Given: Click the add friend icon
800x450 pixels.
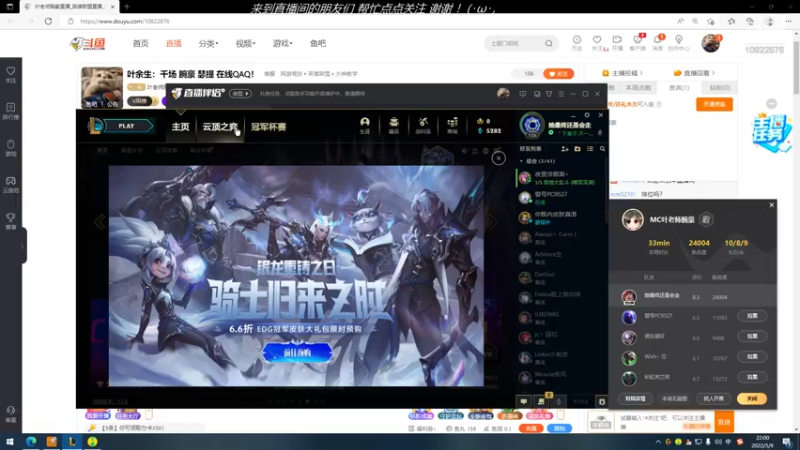Looking at the screenshot, I should pos(565,149).
